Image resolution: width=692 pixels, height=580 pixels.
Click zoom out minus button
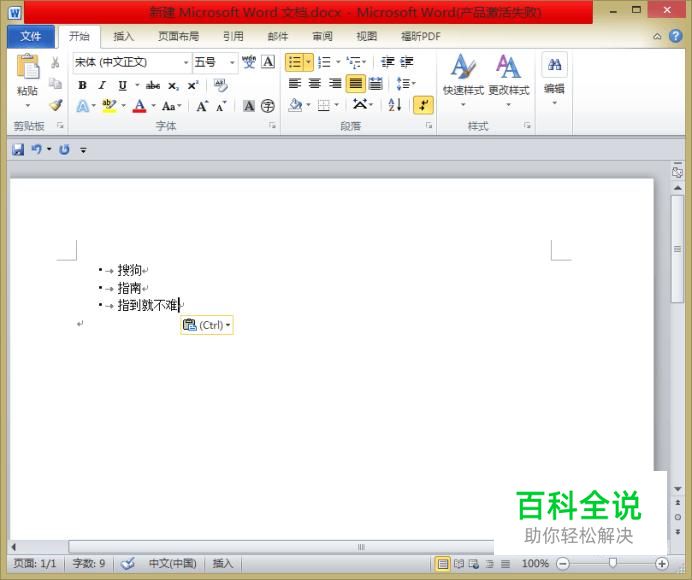click(x=563, y=564)
